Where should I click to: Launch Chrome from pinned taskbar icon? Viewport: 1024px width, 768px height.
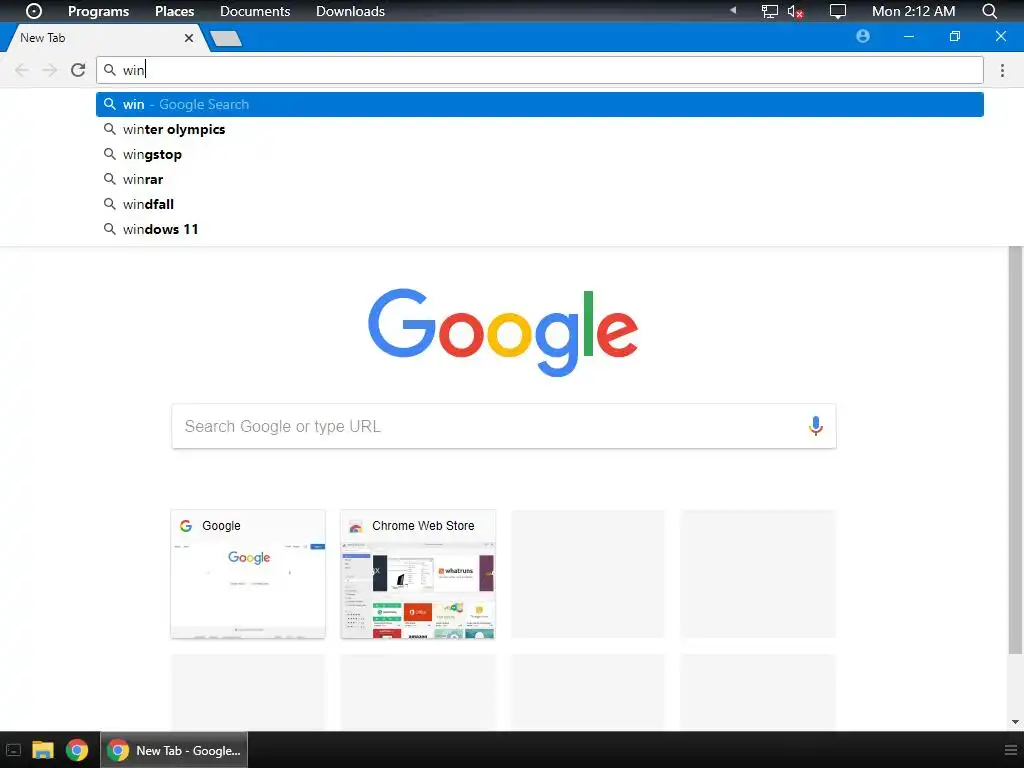click(77, 750)
